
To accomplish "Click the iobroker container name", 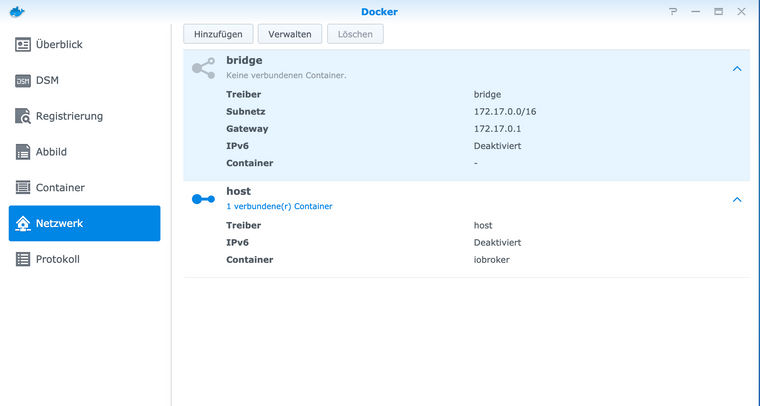I will (x=491, y=260).
